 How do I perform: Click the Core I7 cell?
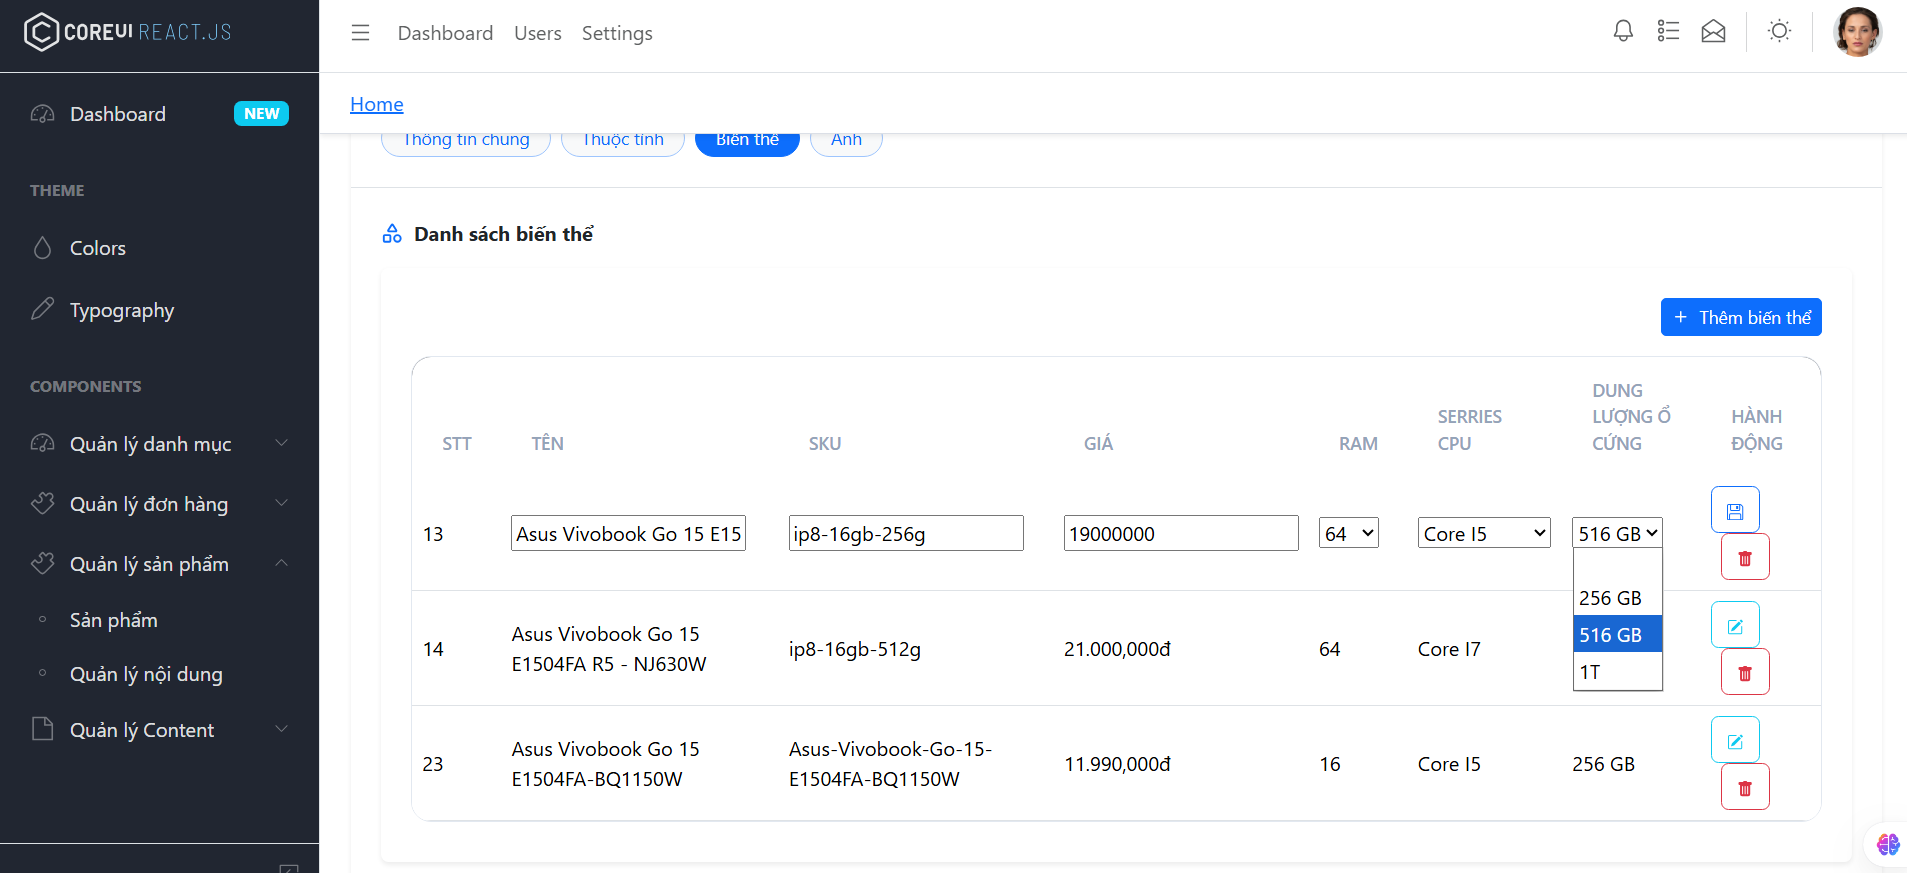click(x=1449, y=649)
